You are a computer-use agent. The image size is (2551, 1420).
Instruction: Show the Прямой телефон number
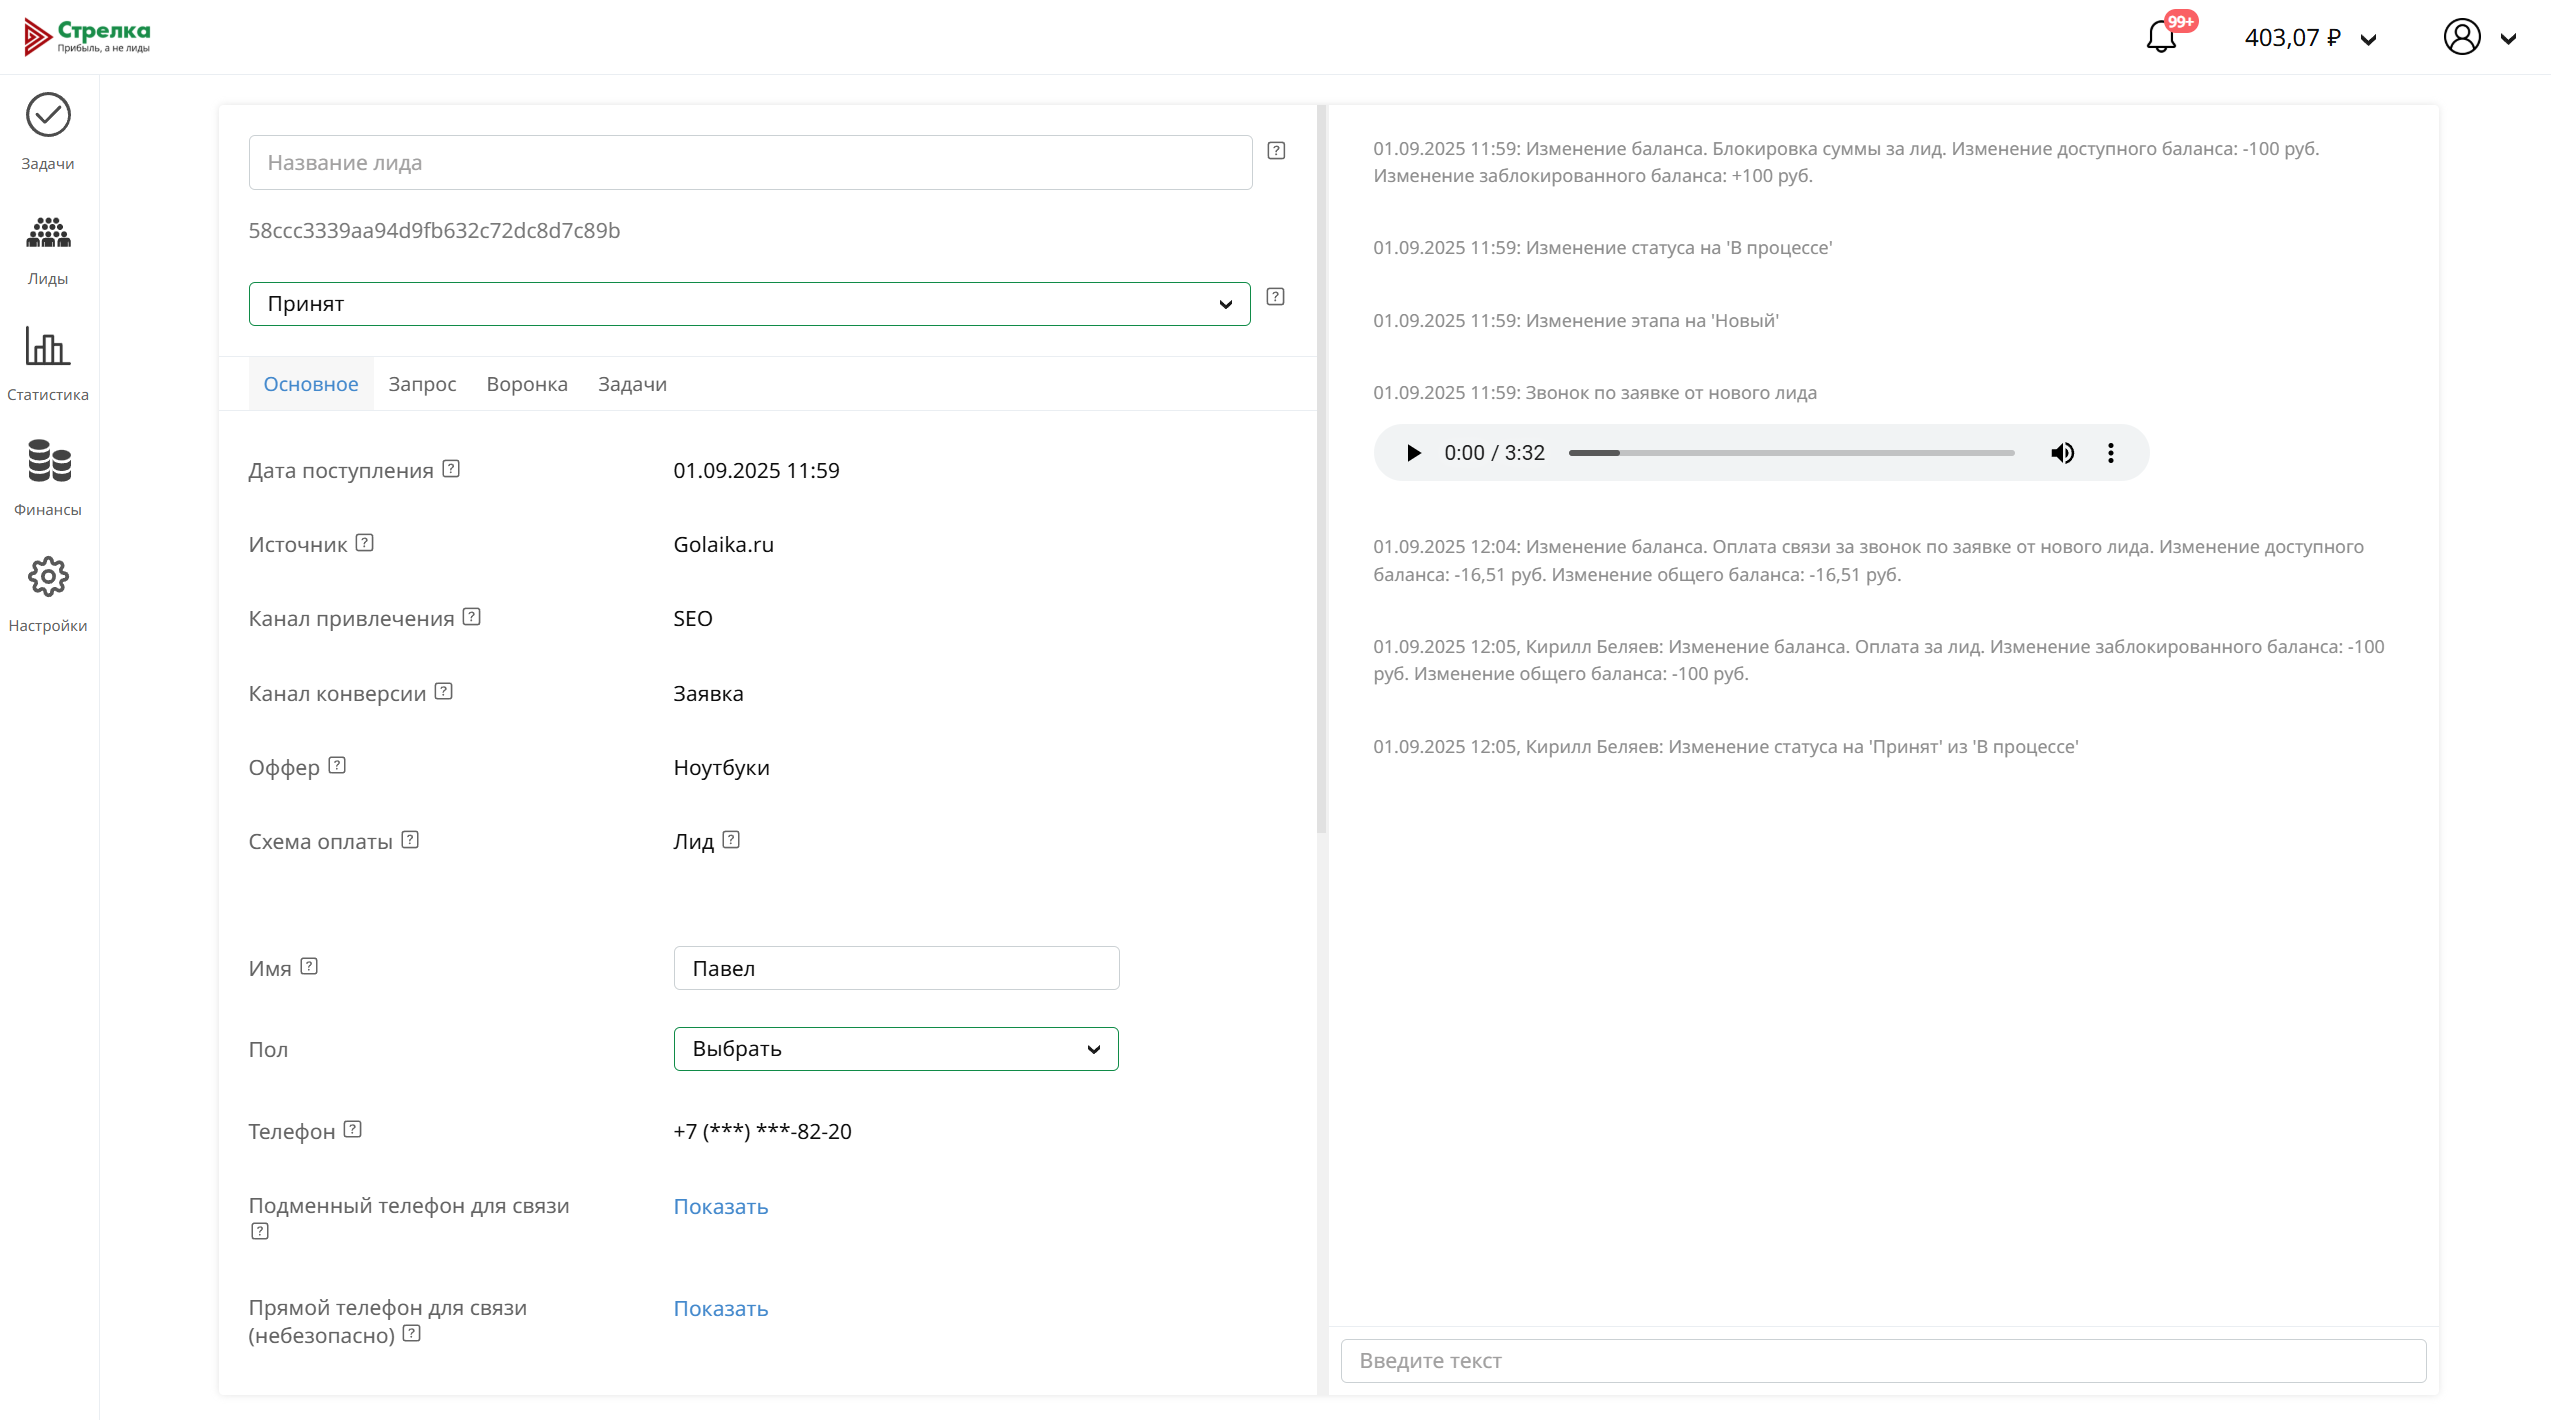[x=720, y=1309]
